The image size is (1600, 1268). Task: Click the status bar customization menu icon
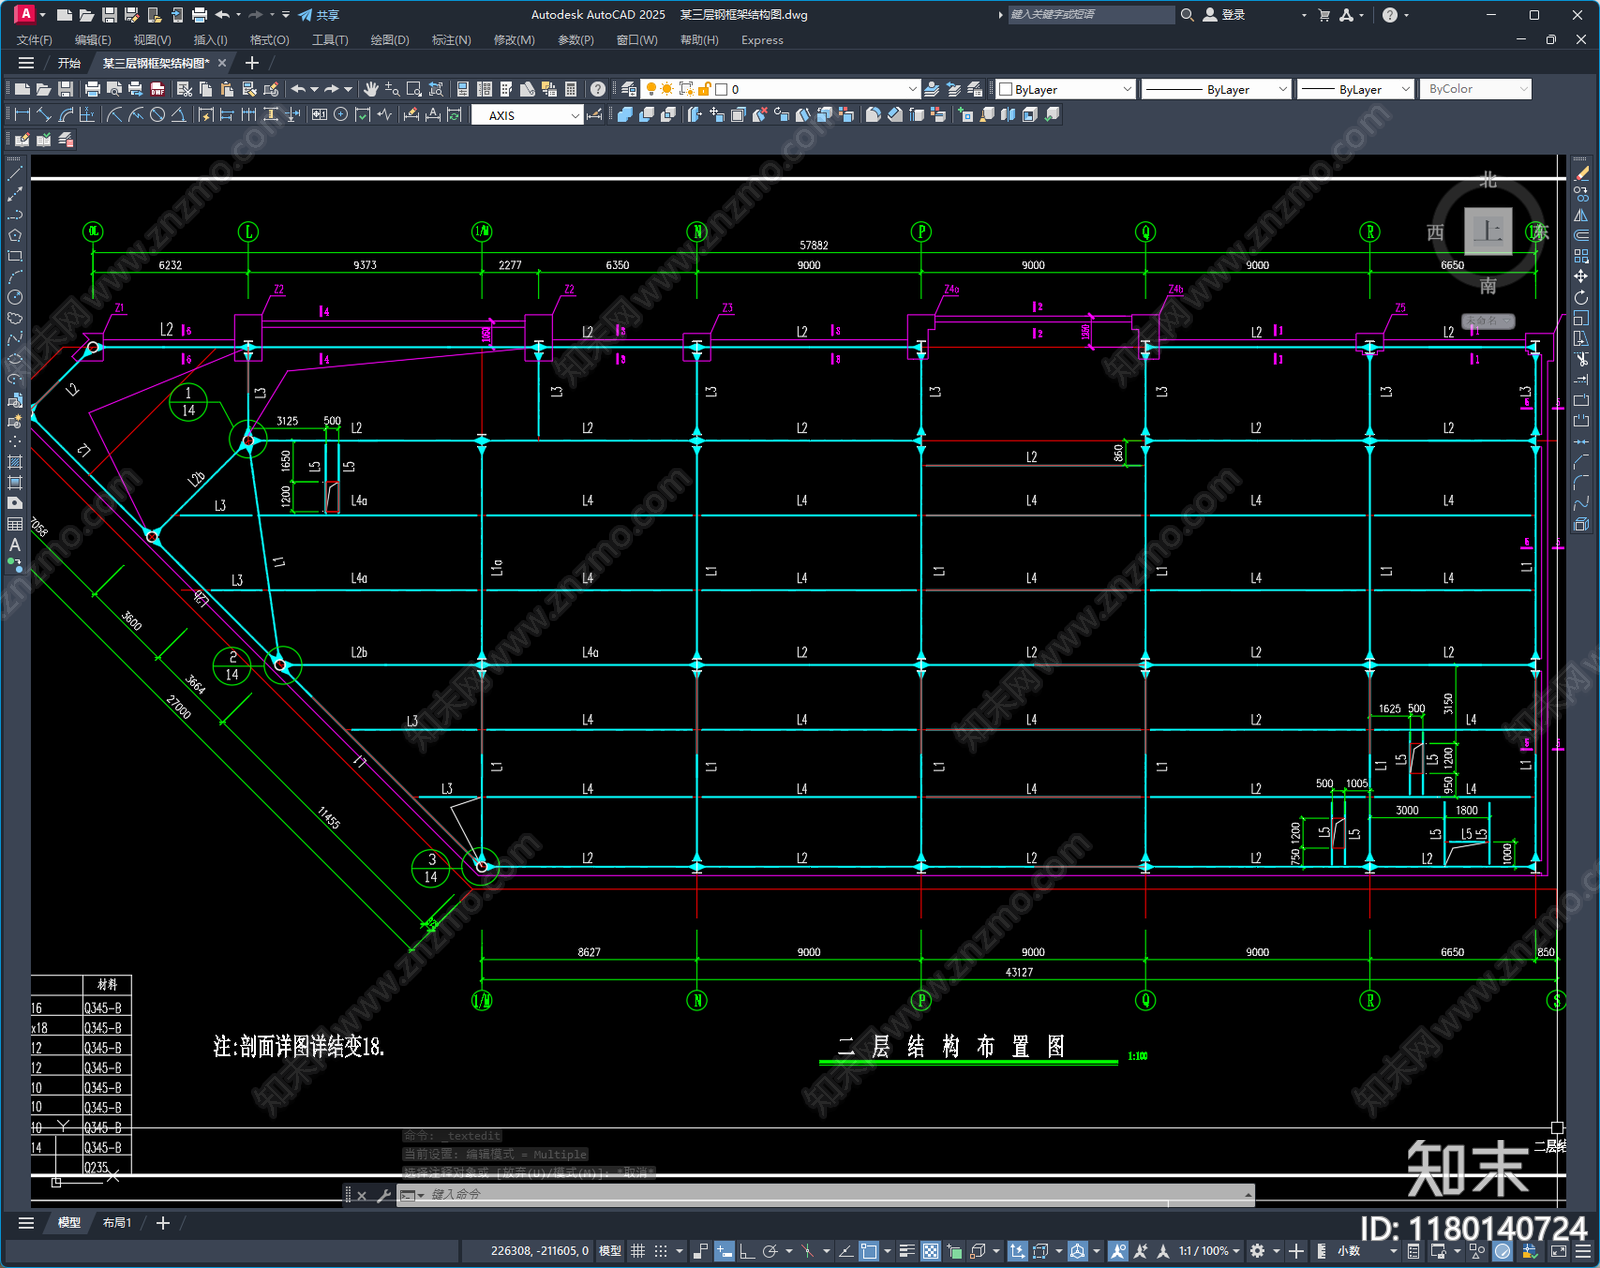click(x=1583, y=1251)
